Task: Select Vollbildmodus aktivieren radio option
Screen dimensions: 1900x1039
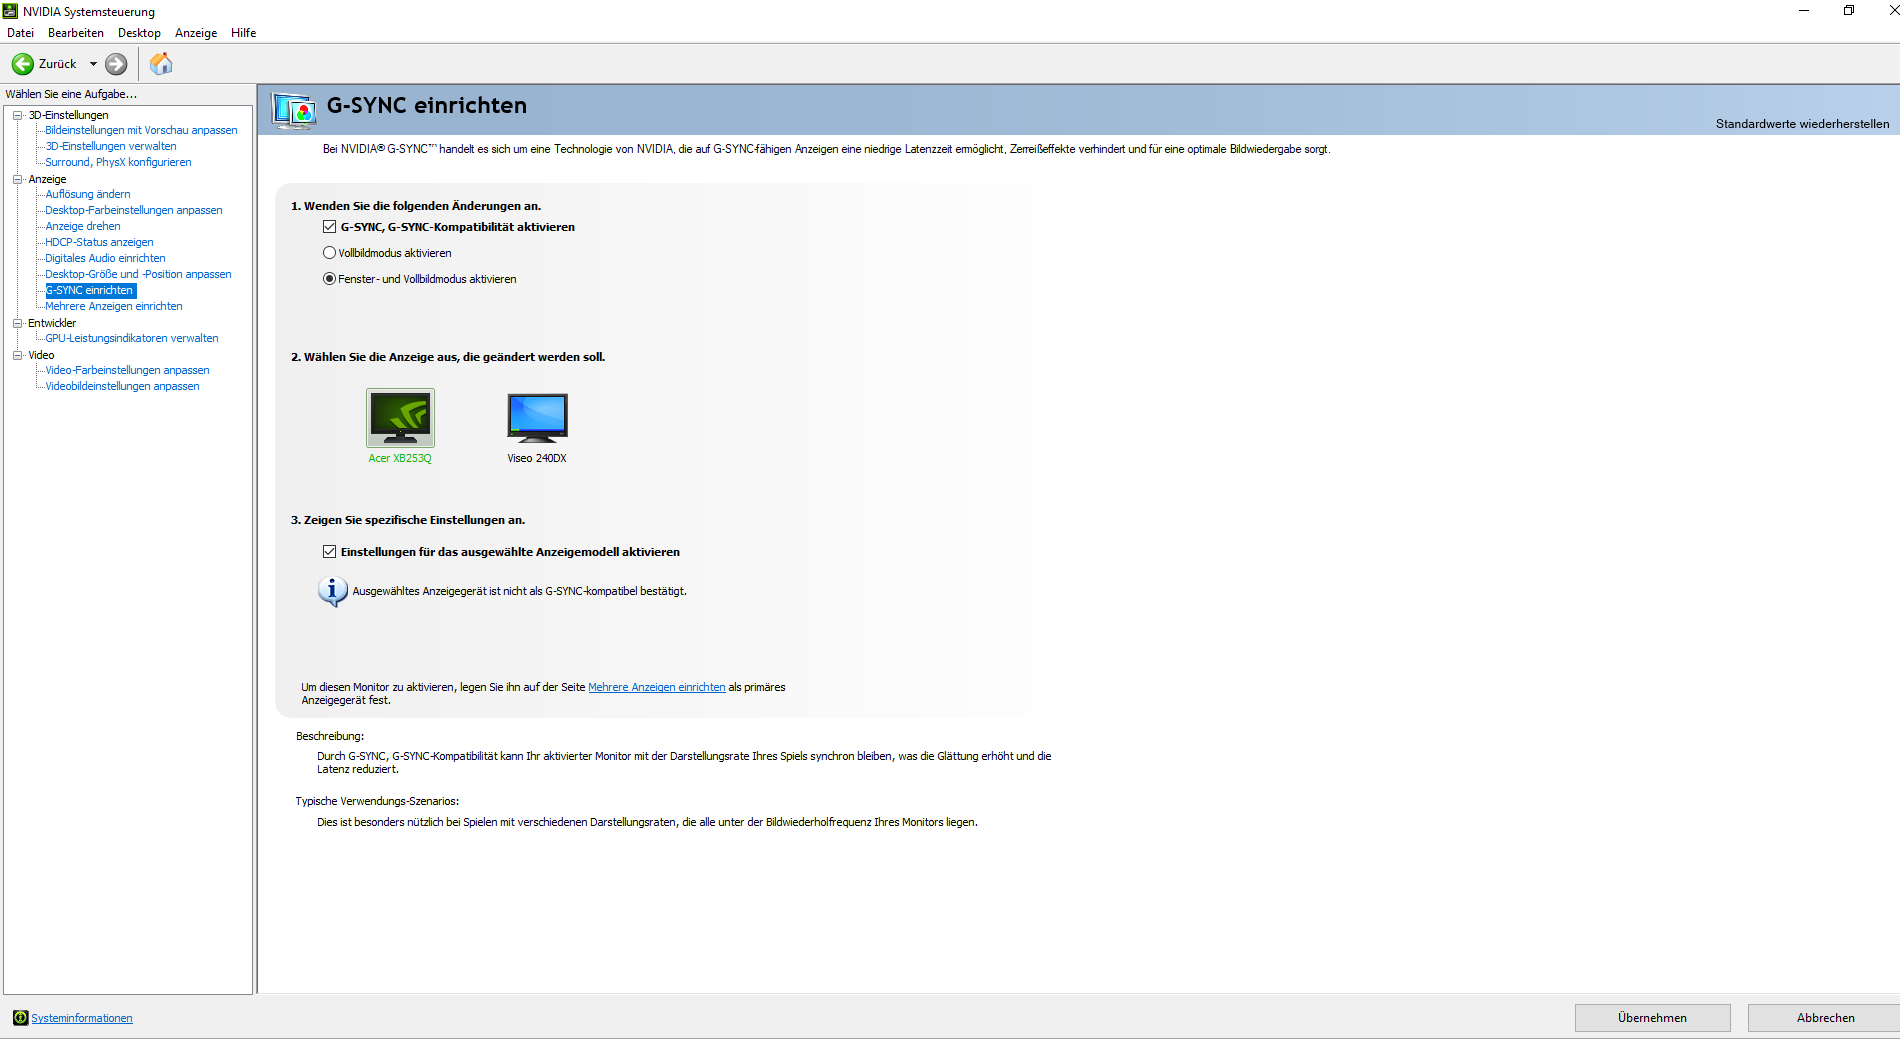Action: (x=329, y=253)
